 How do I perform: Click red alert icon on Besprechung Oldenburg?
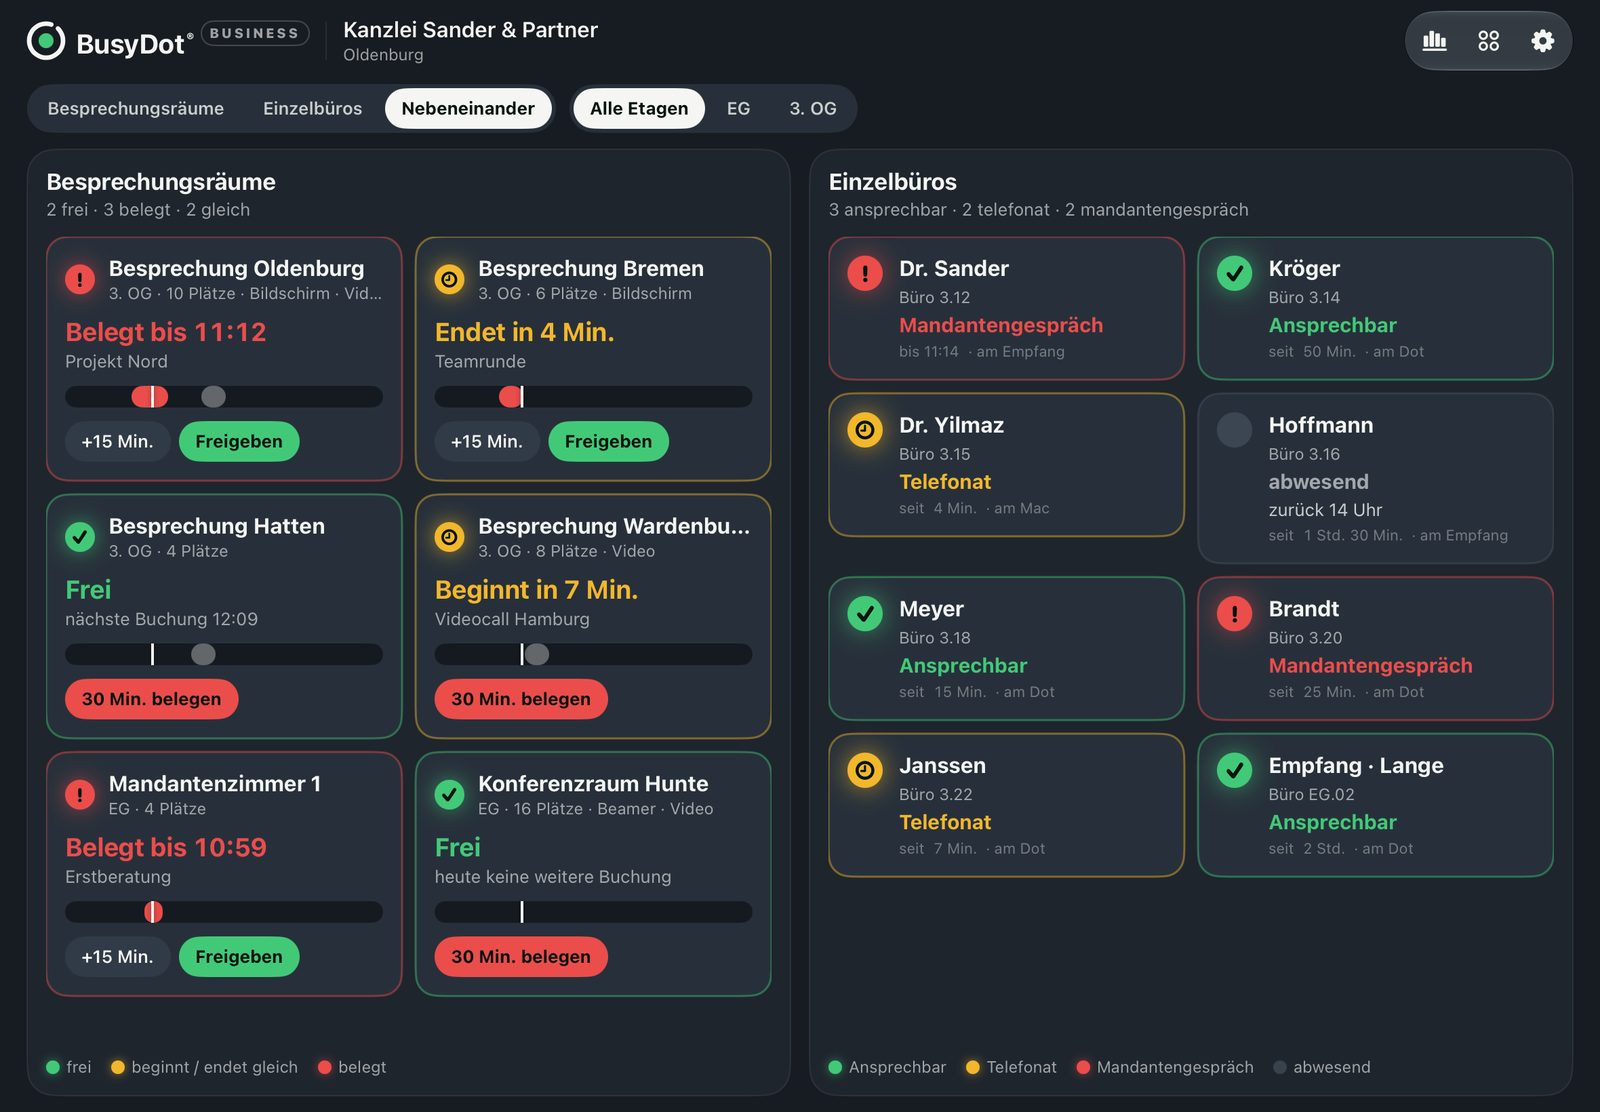80,279
